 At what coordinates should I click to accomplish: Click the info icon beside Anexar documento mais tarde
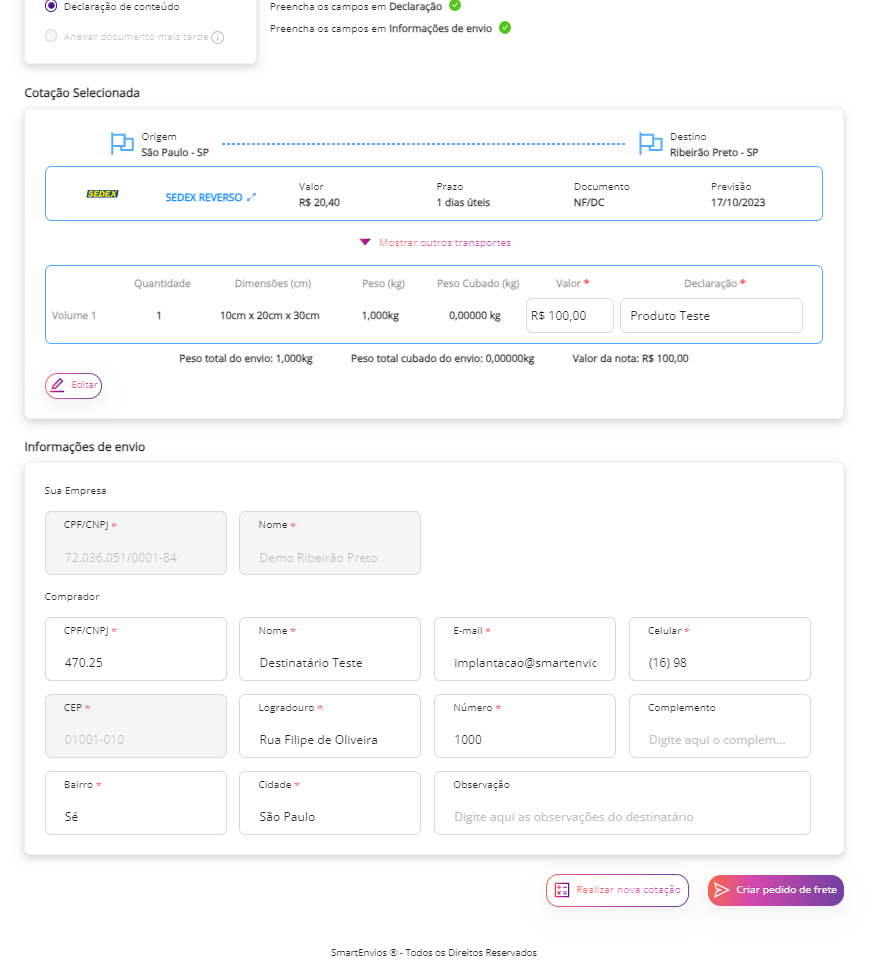pyautogui.click(x=217, y=38)
